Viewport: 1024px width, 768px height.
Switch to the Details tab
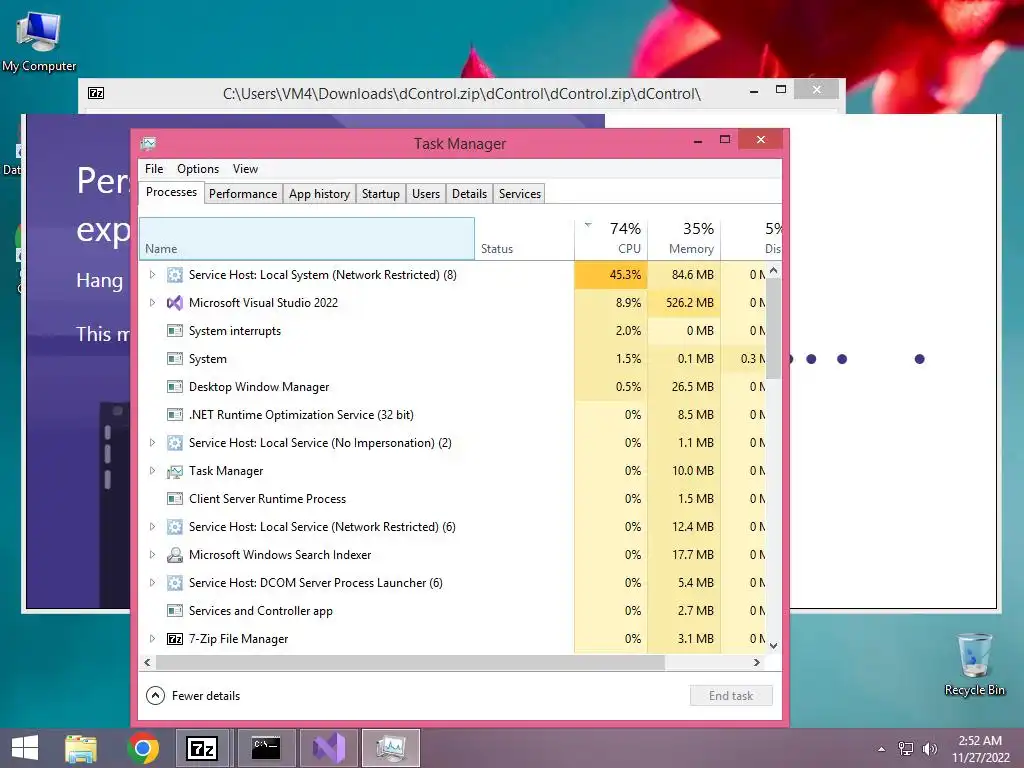pyautogui.click(x=470, y=194)
